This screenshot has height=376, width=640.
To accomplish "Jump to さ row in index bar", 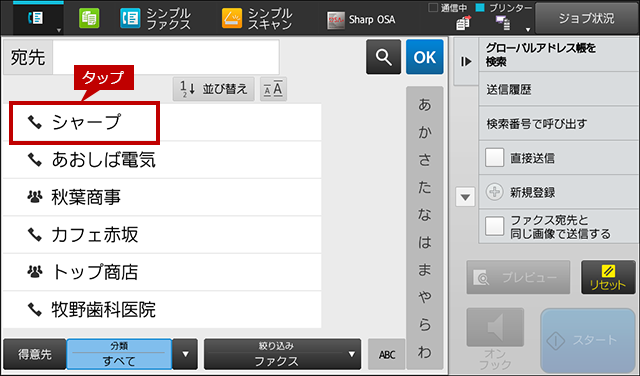I will tap(424, 160).
